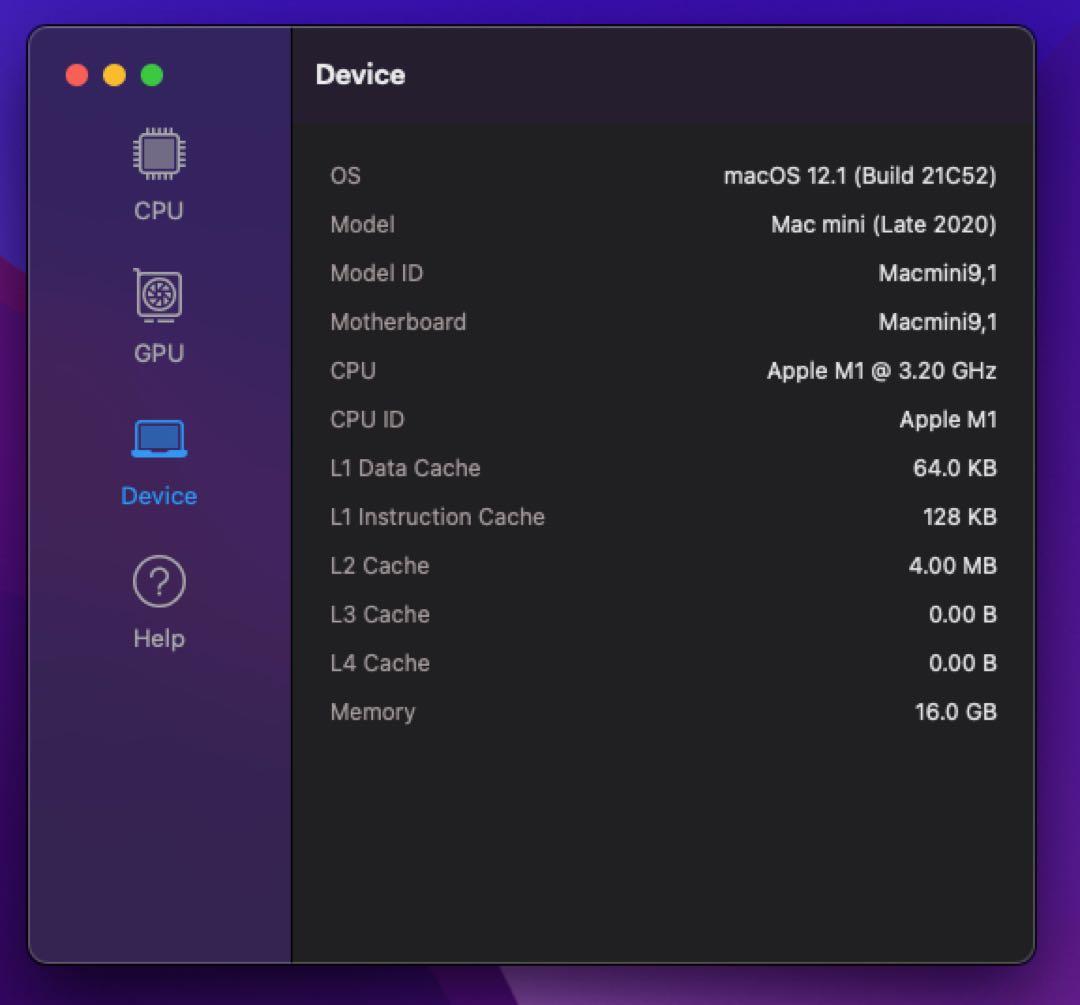Click the Macmini9,1 Model ID value
This screenshot has height=1005, width=1080.
[937, 272]
